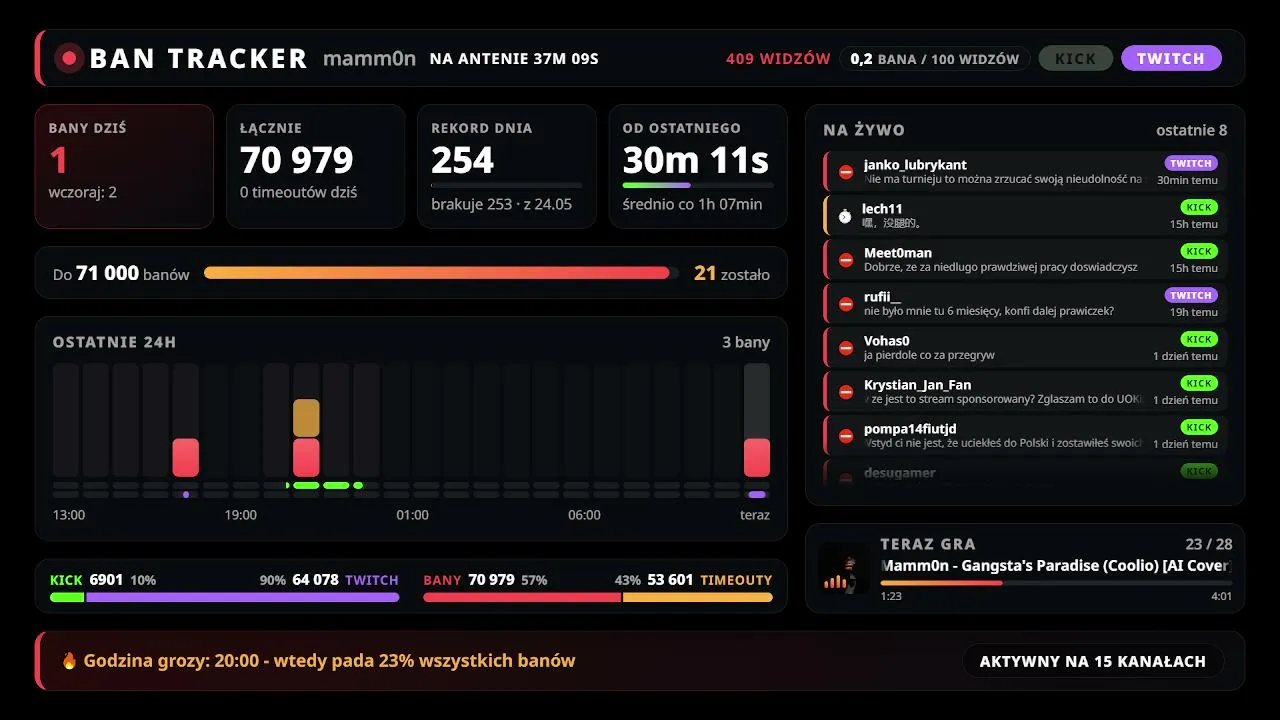
Task: Click the timeout stopwatch icon beside lech11
Action: point(845,216)
